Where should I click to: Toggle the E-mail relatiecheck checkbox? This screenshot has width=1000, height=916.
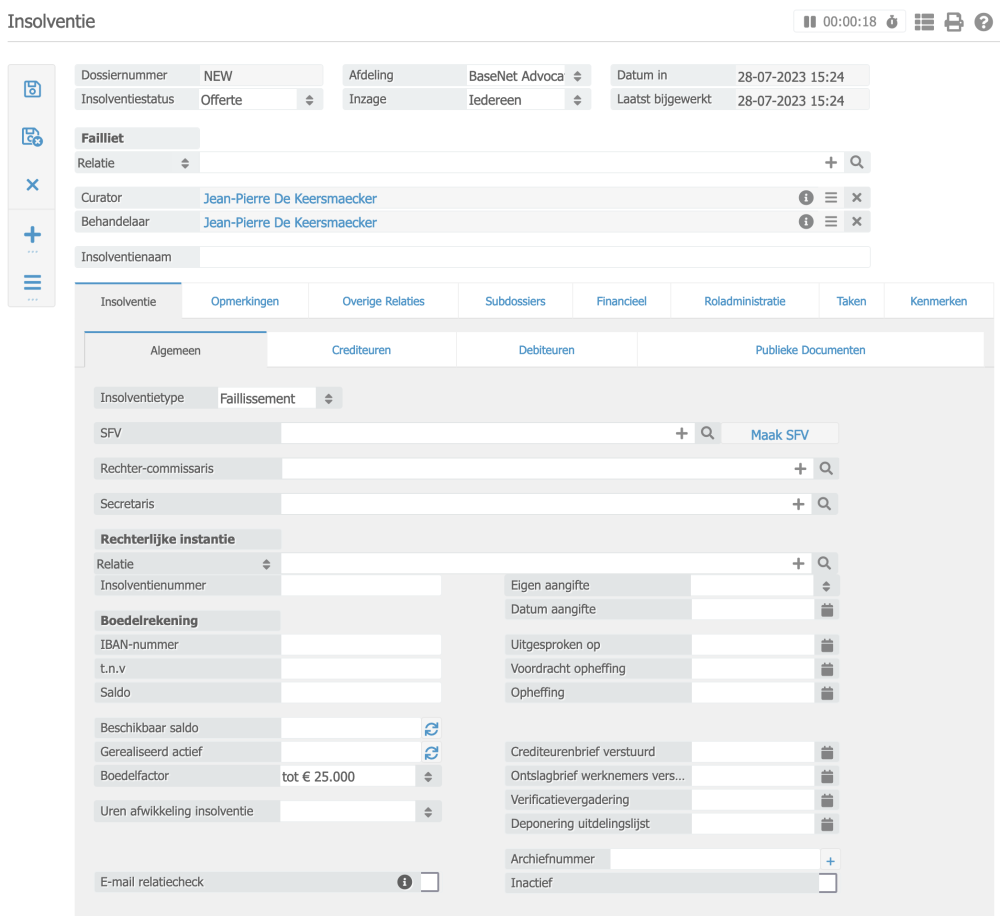[430, 882]
